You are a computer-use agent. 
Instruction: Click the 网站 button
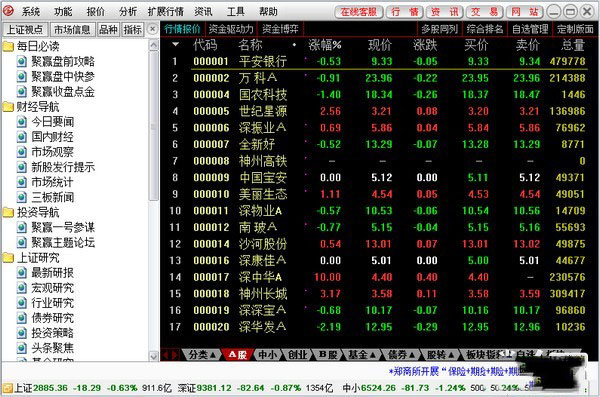525,12
